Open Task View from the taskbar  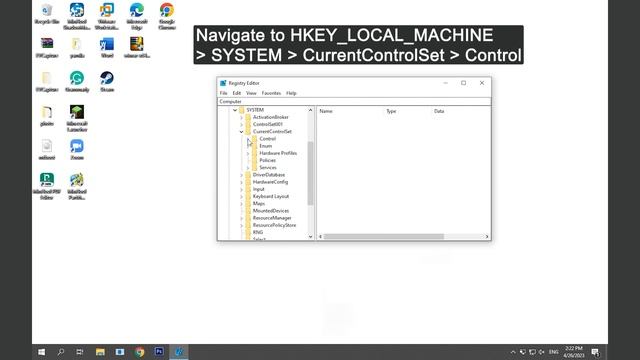coord(80,352)
